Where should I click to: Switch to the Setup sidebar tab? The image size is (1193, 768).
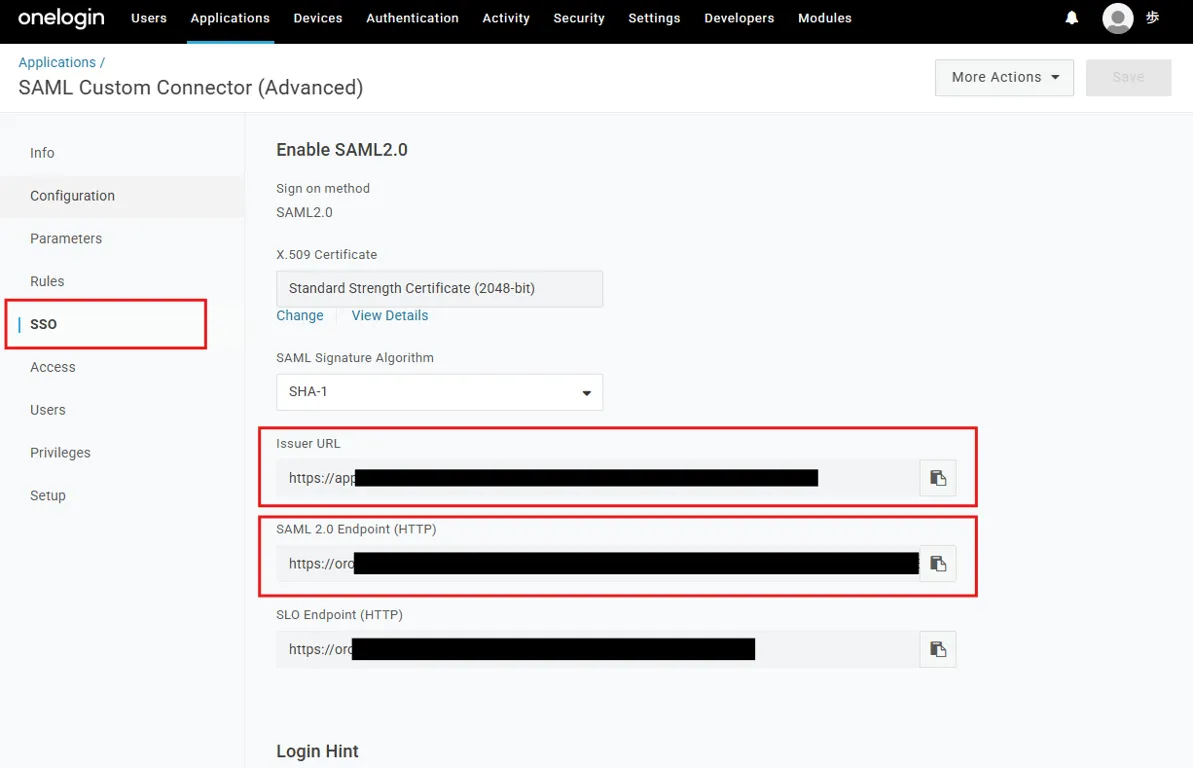tap(122, 496)
